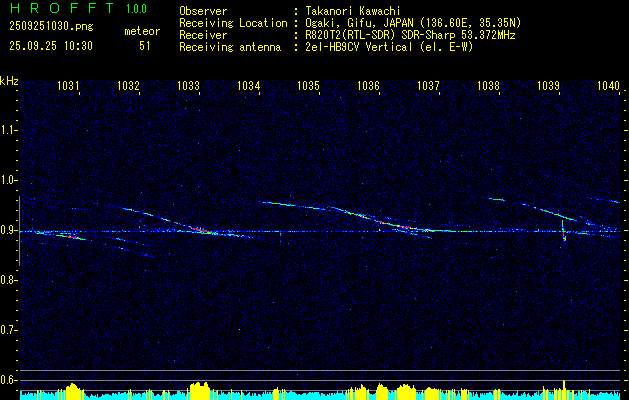629x400 pixels.
Task: Click time axis label 1039
Action: 548,85
